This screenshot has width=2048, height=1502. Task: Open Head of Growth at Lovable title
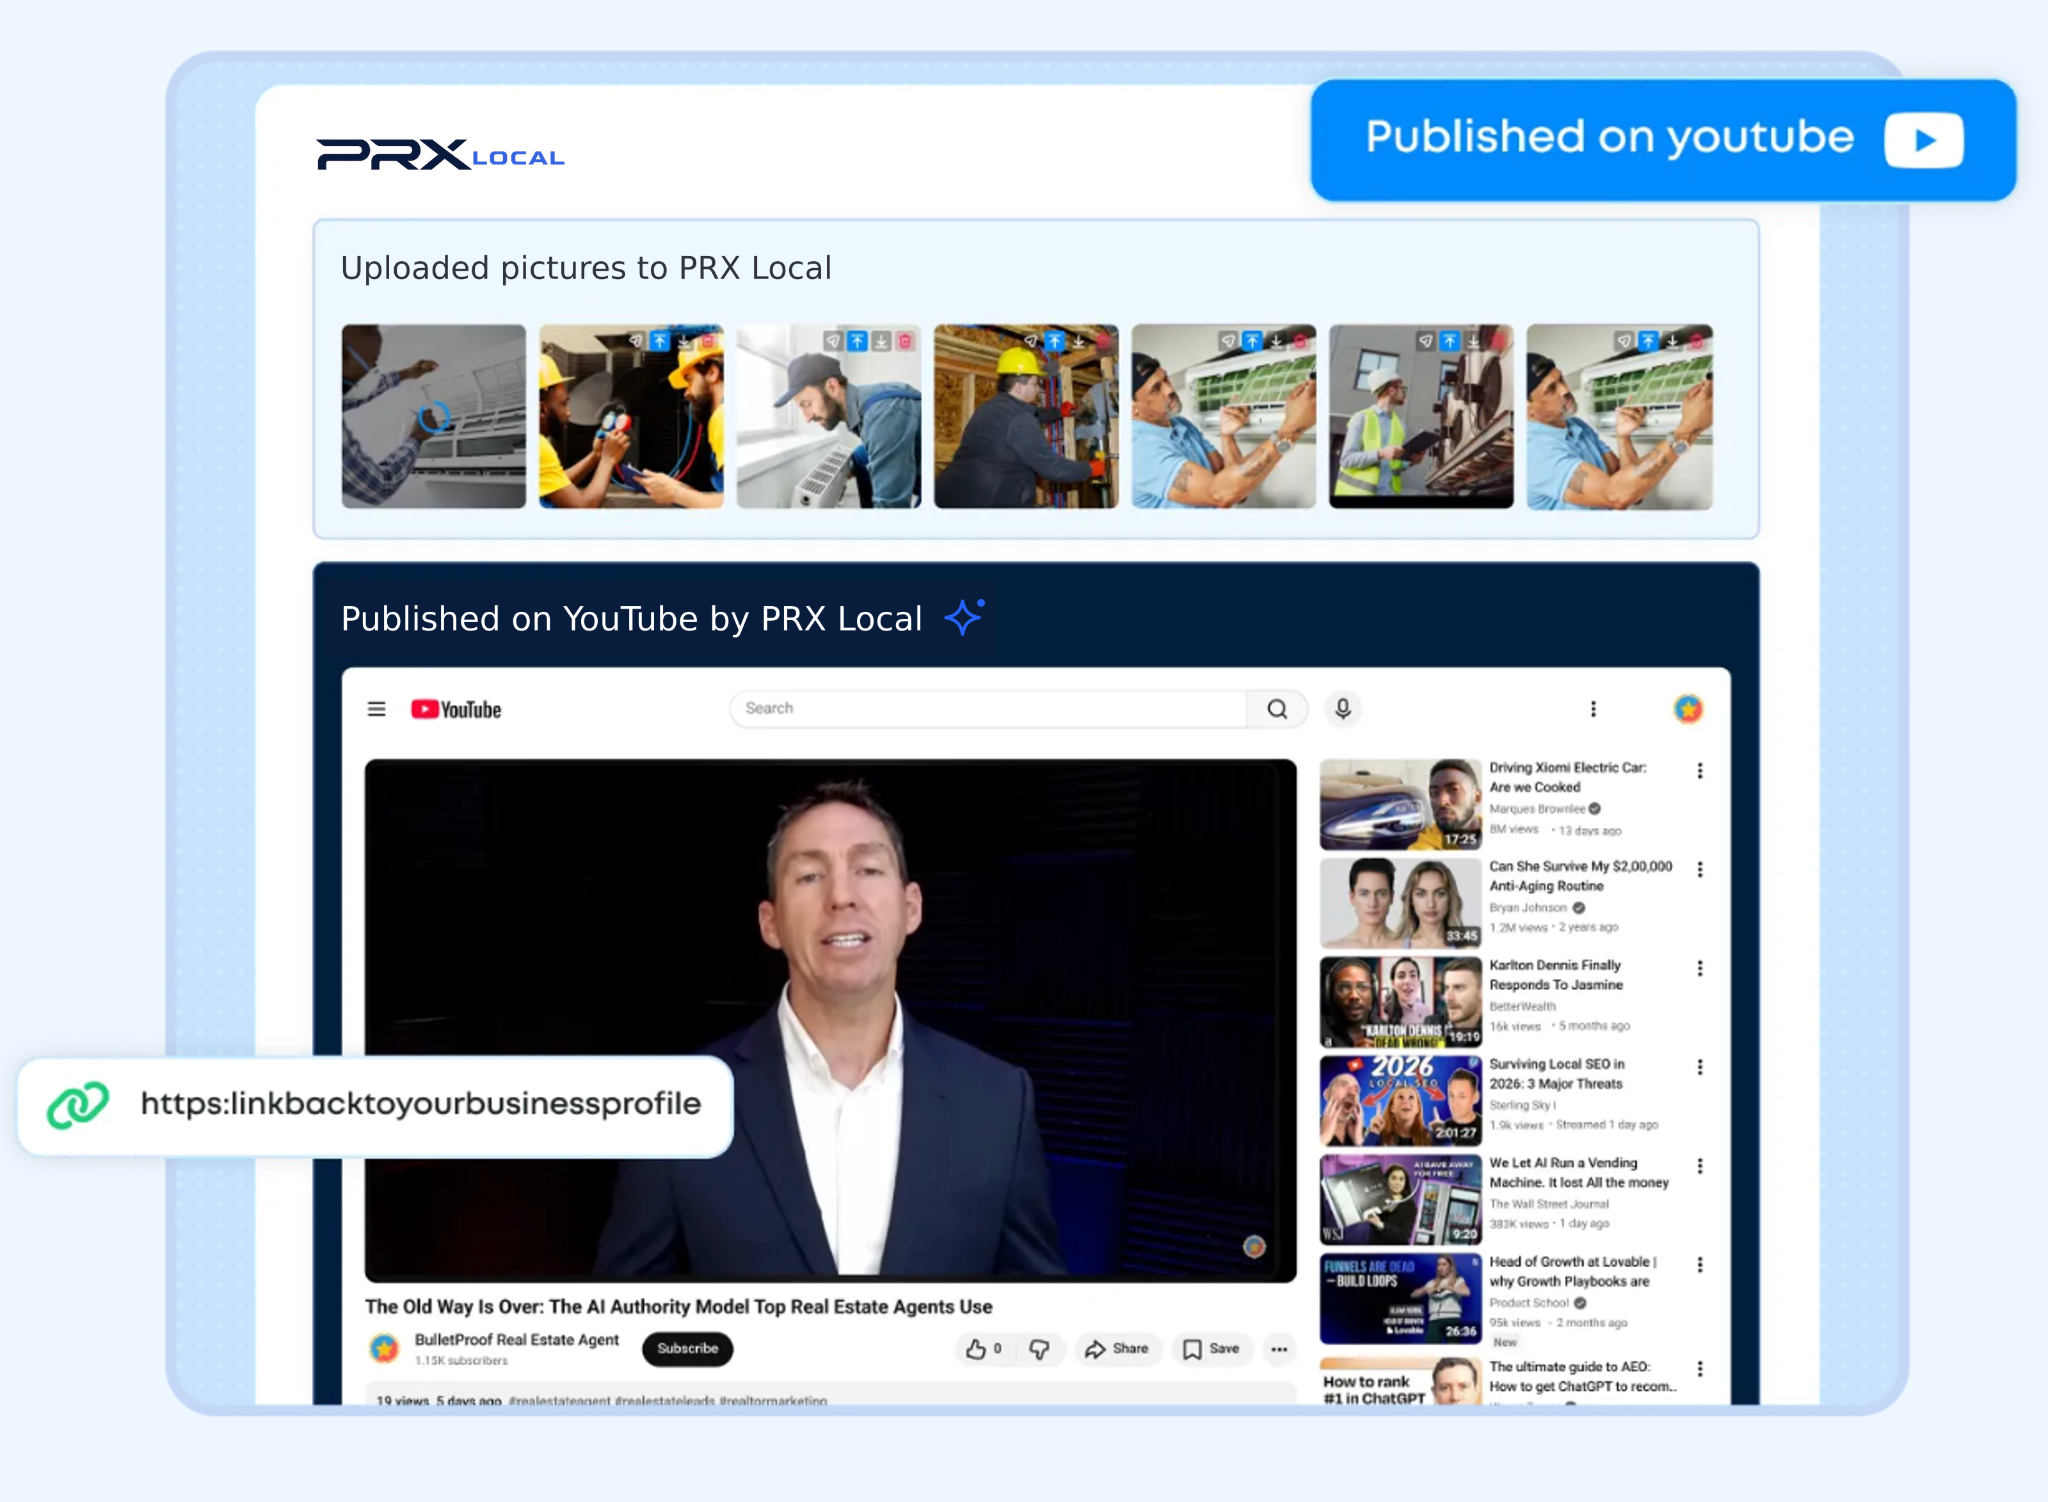point(1573,1272)
